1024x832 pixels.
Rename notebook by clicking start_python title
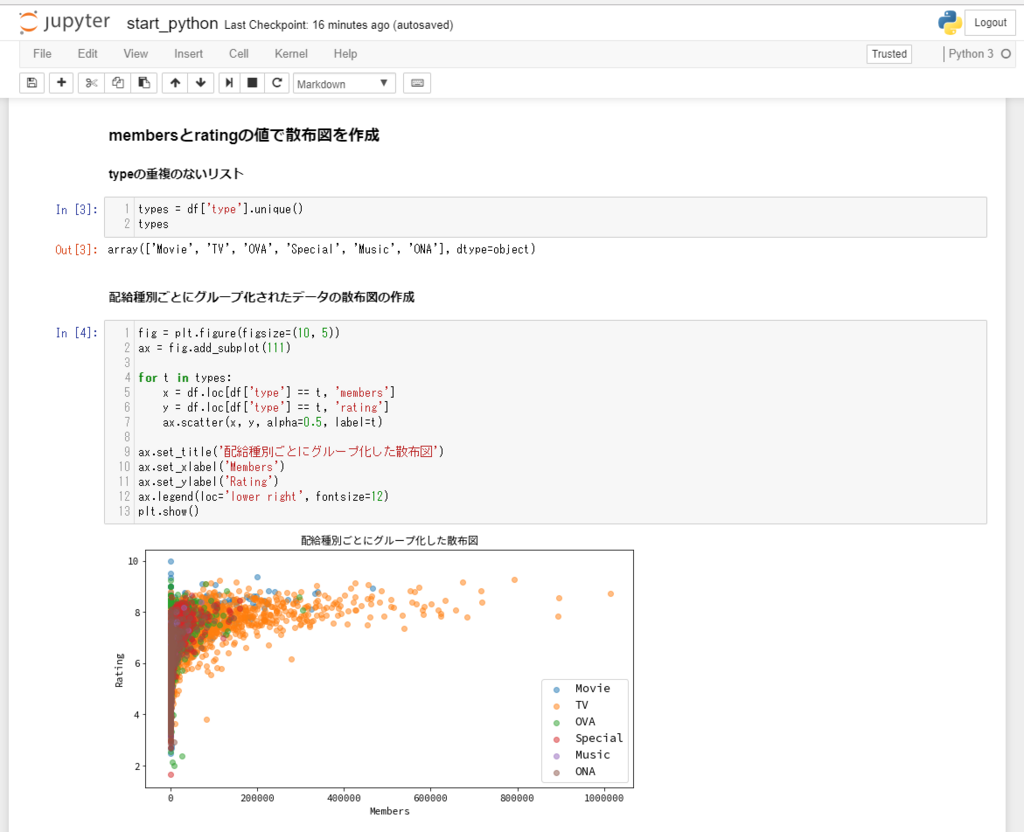click(x=172, y=24)
